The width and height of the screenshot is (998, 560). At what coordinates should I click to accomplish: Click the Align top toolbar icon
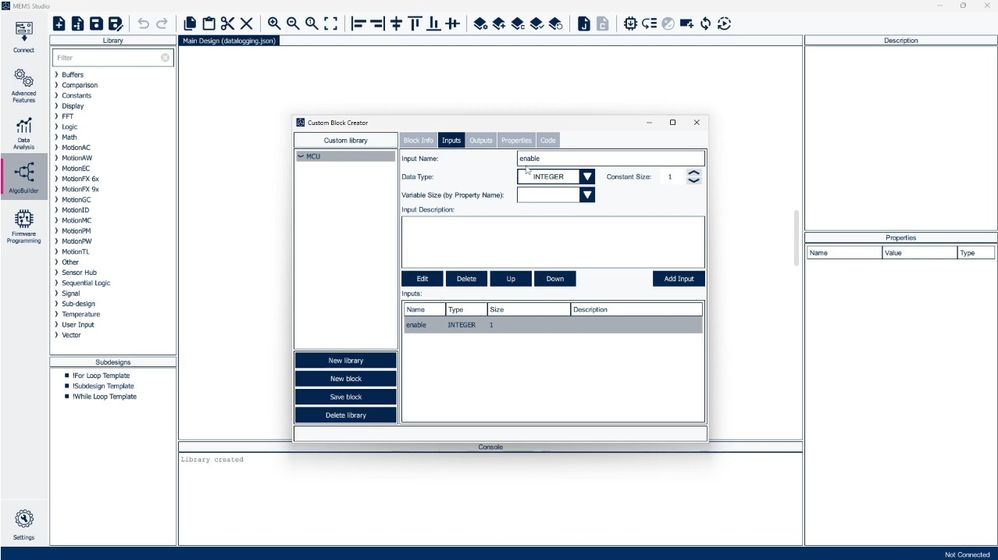tap(415, 24)
